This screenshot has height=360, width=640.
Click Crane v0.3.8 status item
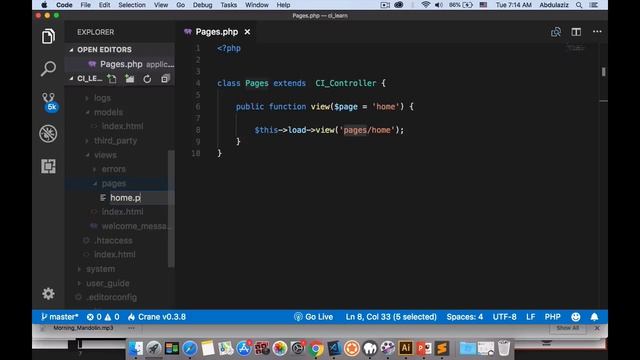tap(157, 317)
